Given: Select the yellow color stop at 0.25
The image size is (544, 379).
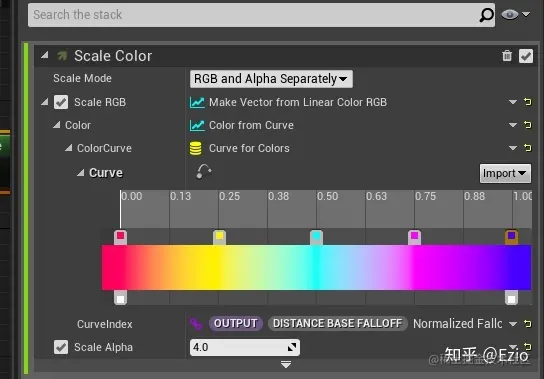Looking at the screenshot, I should [219, 237].
